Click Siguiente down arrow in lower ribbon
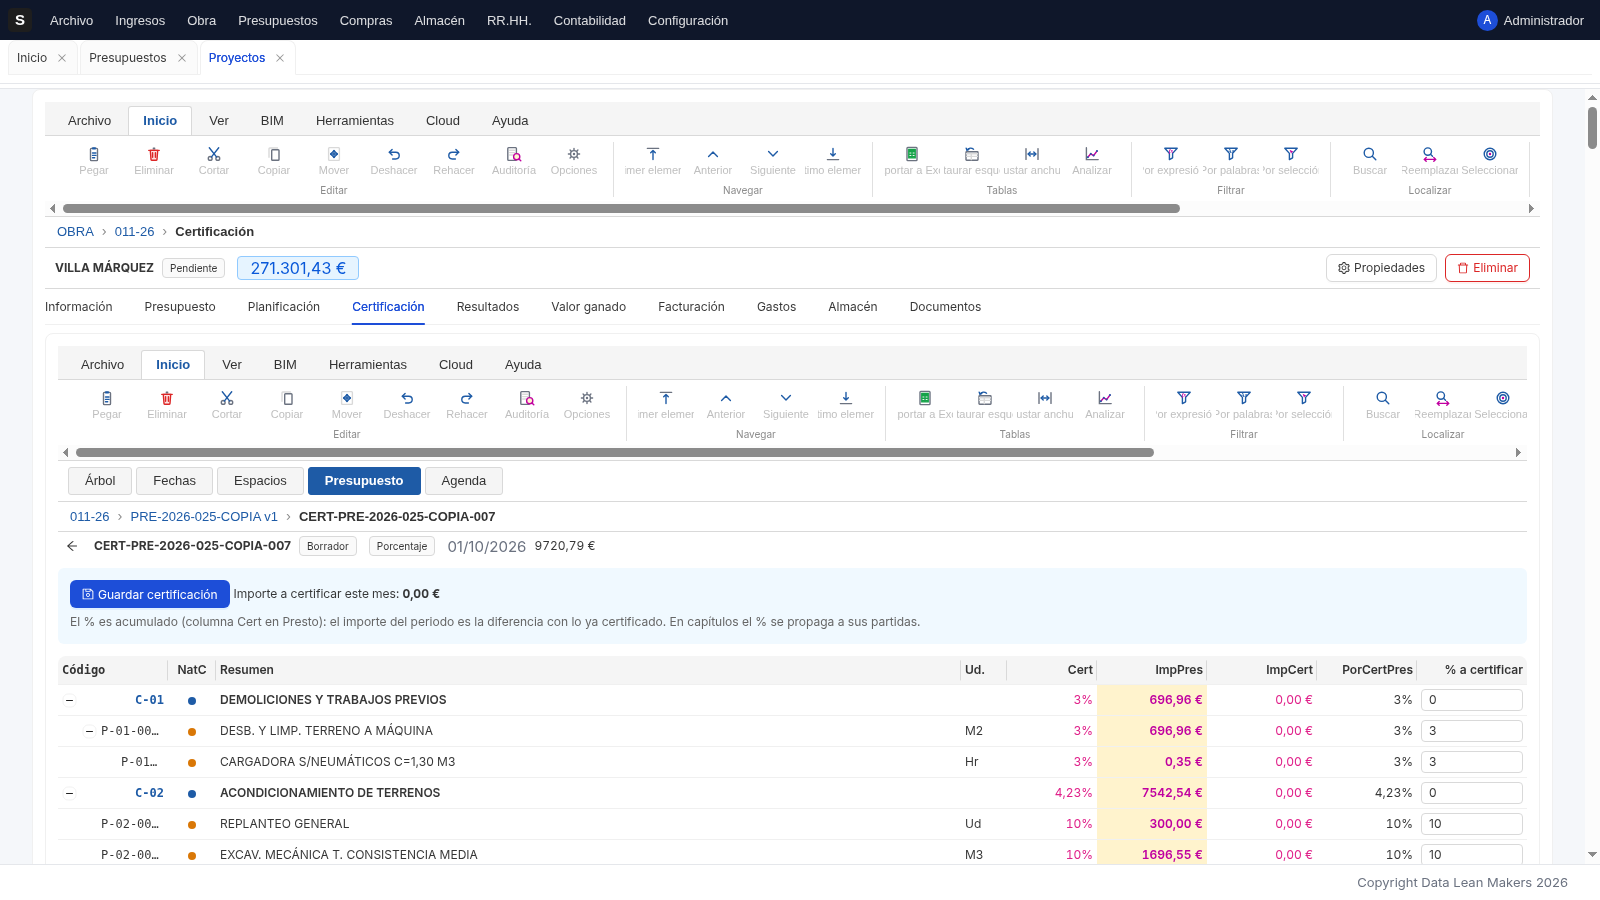 pyautogui.click(x=786, y=398)
